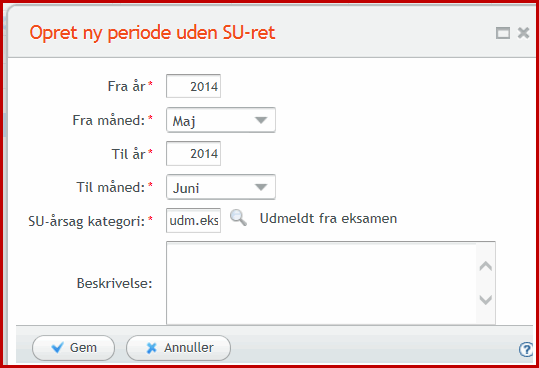
Task: Focus the Til år field
Action: pyautogui.click(x=194, y=153)
